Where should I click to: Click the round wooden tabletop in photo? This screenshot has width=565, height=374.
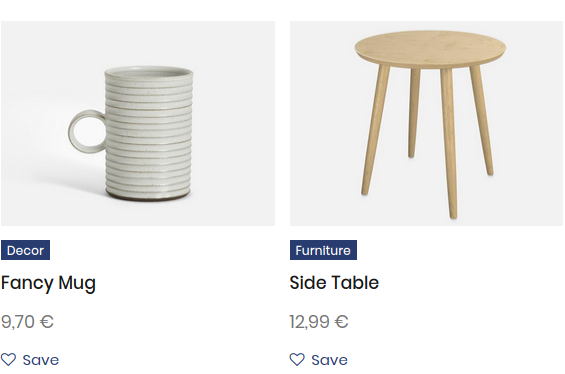[430, 49]
